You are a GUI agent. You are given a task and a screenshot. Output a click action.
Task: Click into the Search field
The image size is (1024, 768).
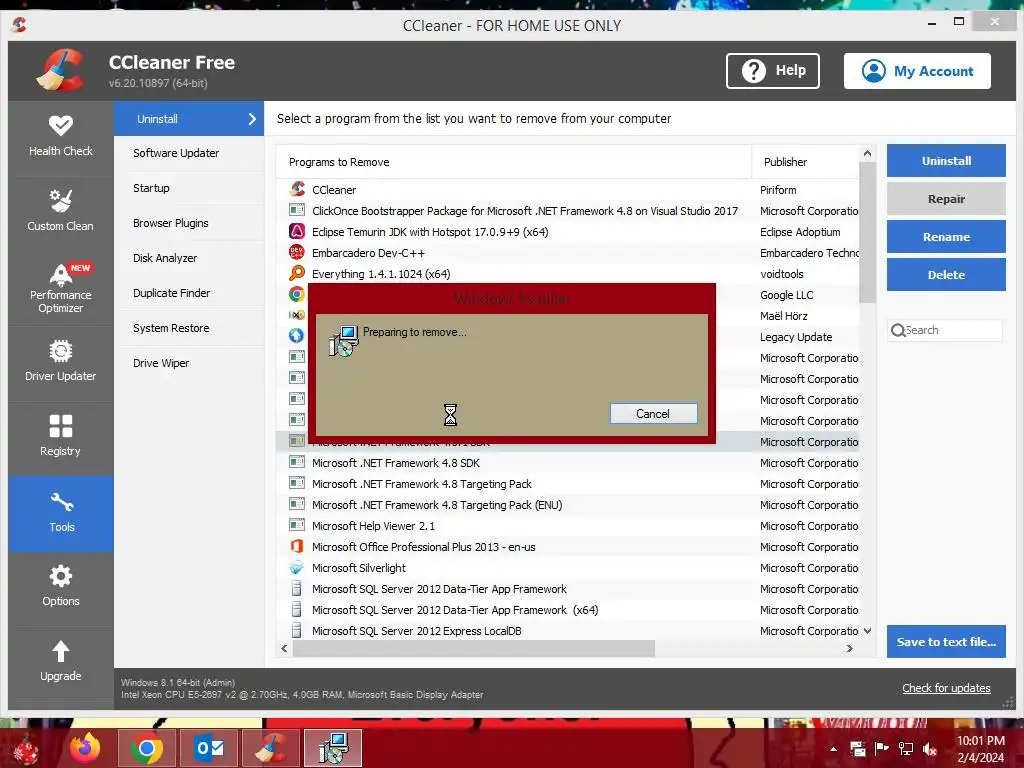tap(945, 330)
